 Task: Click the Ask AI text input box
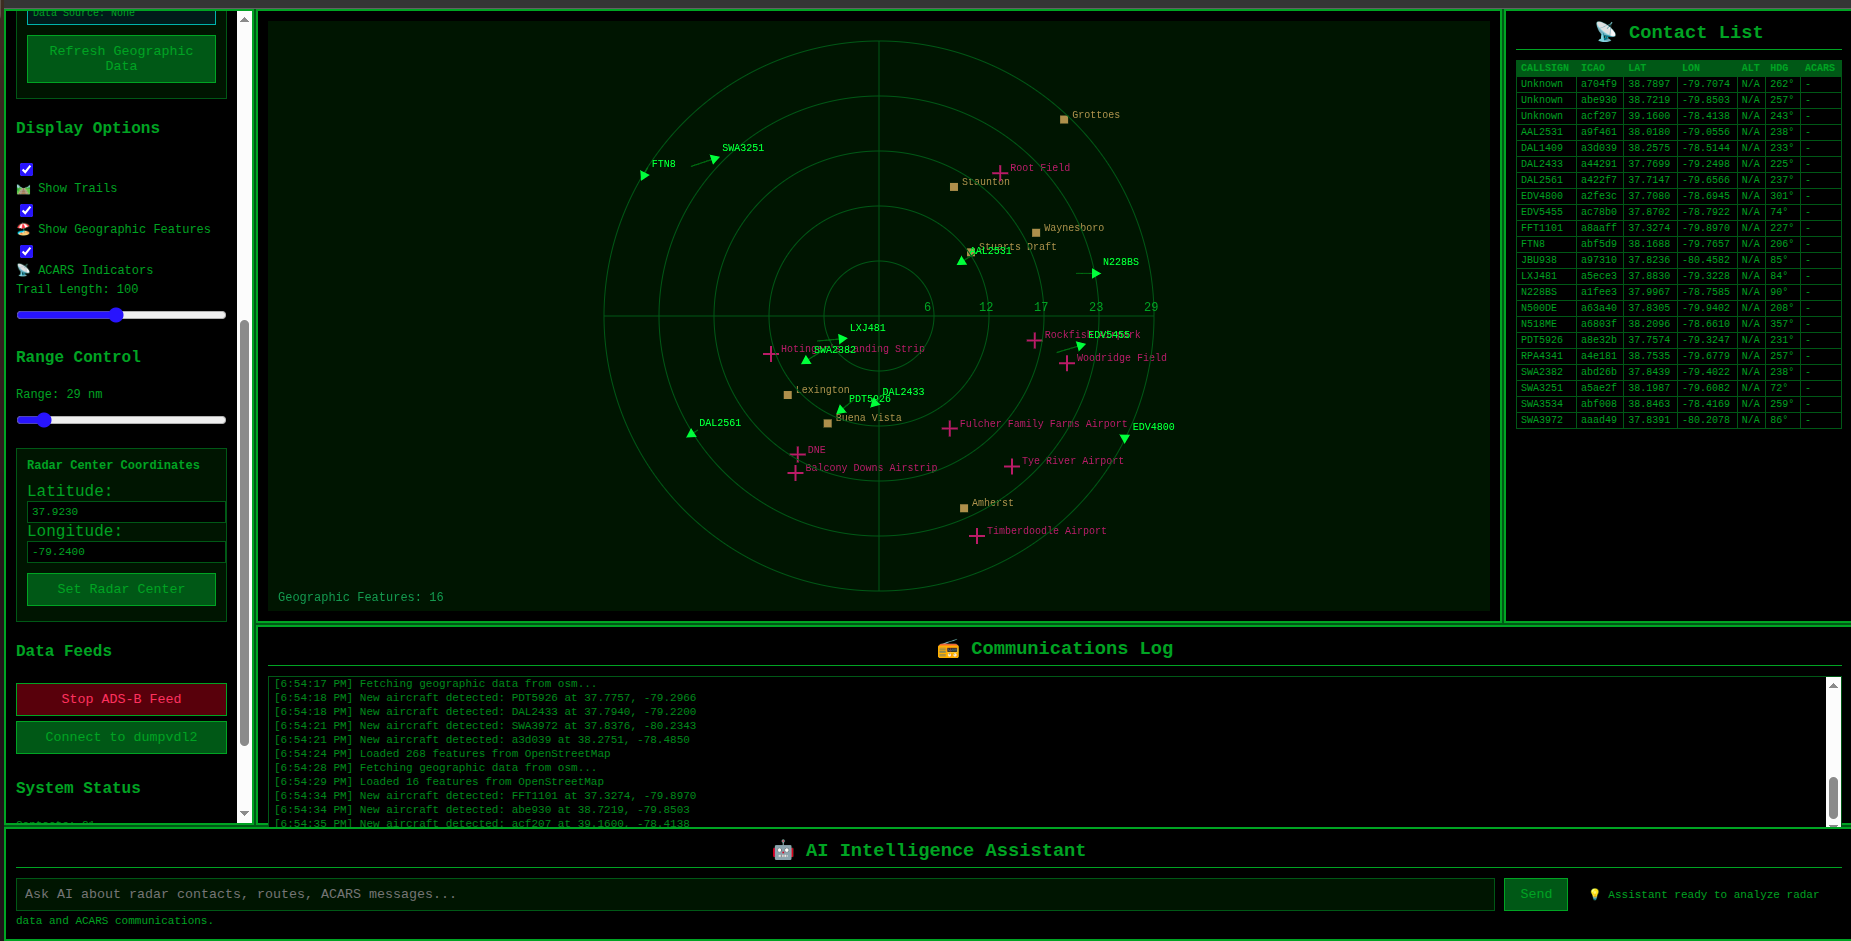[755, 894]
